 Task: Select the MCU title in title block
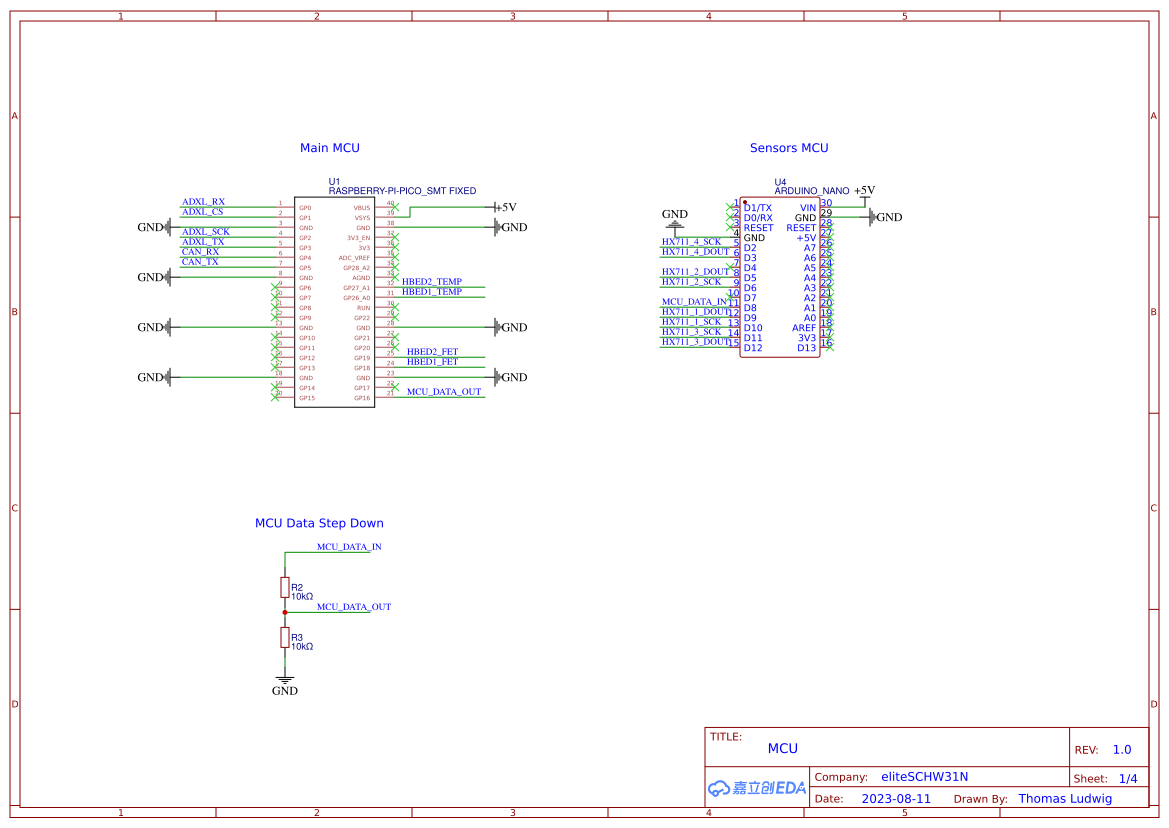click(x=783, y=748)
